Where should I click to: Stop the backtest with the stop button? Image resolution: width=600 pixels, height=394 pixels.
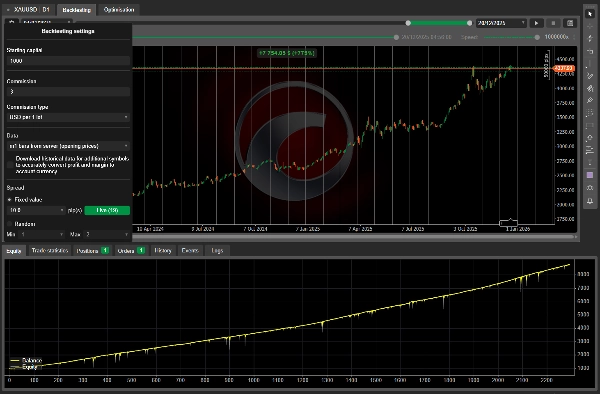click(553, 23)
